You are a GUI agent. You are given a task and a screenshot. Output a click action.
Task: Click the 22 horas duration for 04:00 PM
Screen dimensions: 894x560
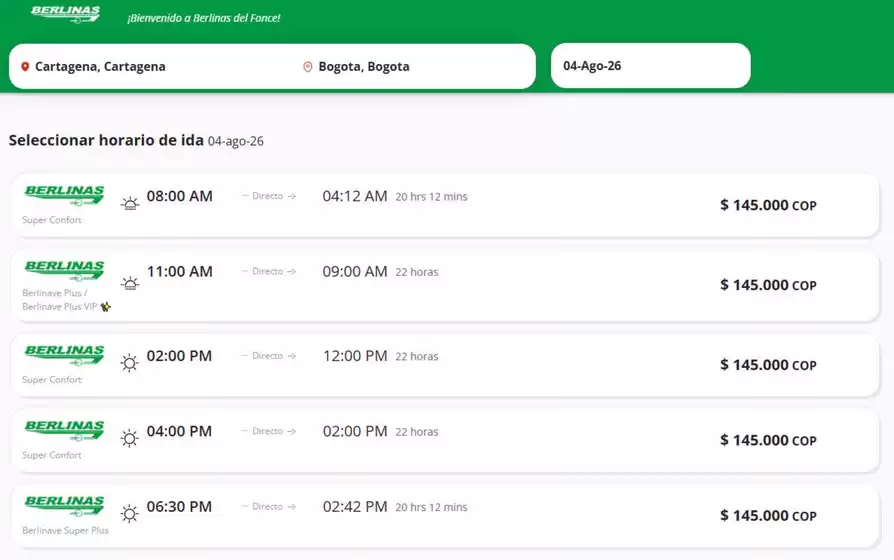tap(417, 432)
